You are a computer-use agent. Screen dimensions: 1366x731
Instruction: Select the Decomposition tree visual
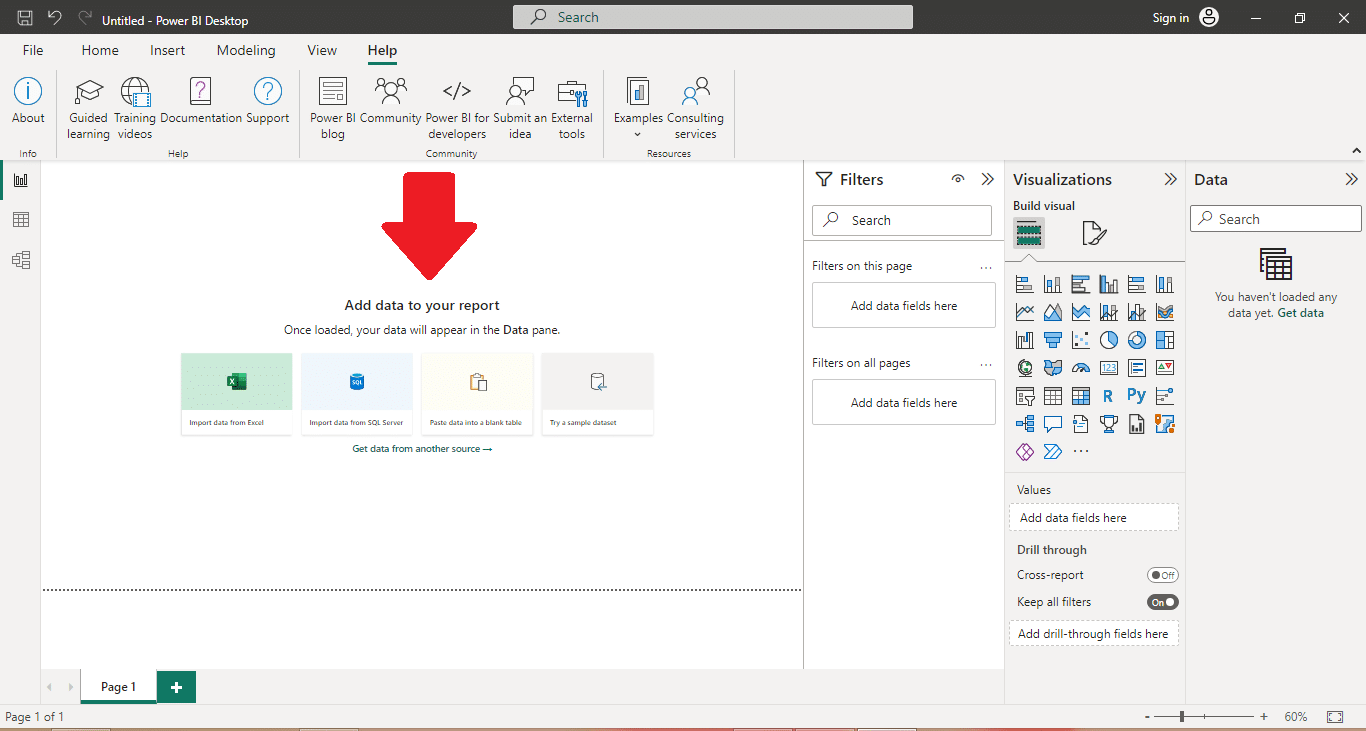(1024, 424)
